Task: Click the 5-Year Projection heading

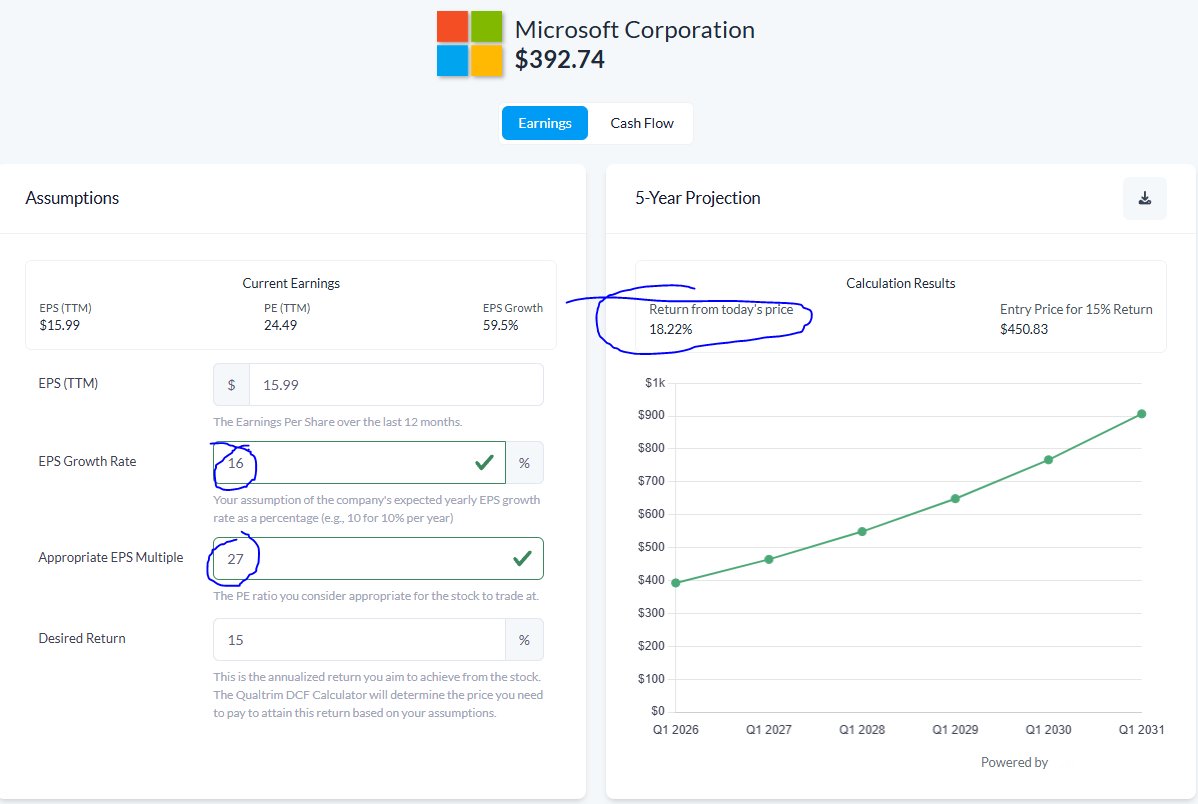Action: click(698, 198)
